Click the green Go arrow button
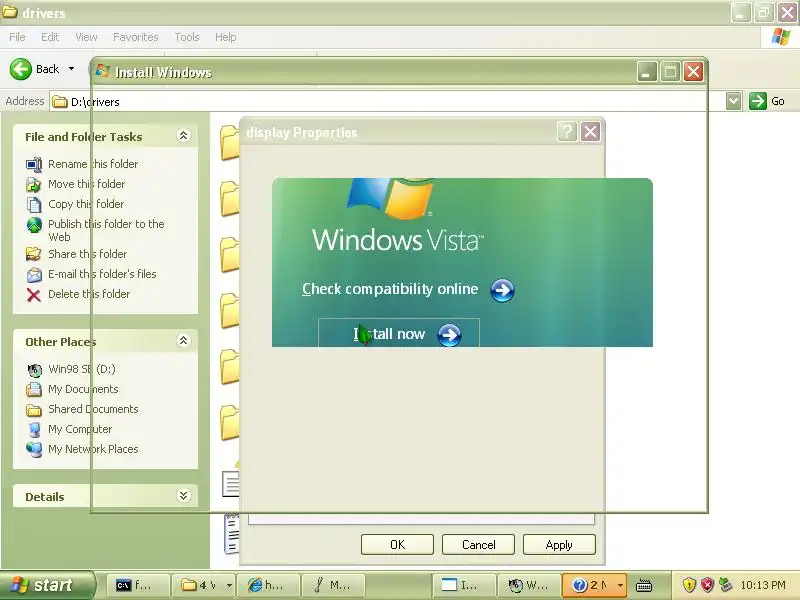Image resolution: width=800 pixels, height=600 pixels. (x=758, y=101)
